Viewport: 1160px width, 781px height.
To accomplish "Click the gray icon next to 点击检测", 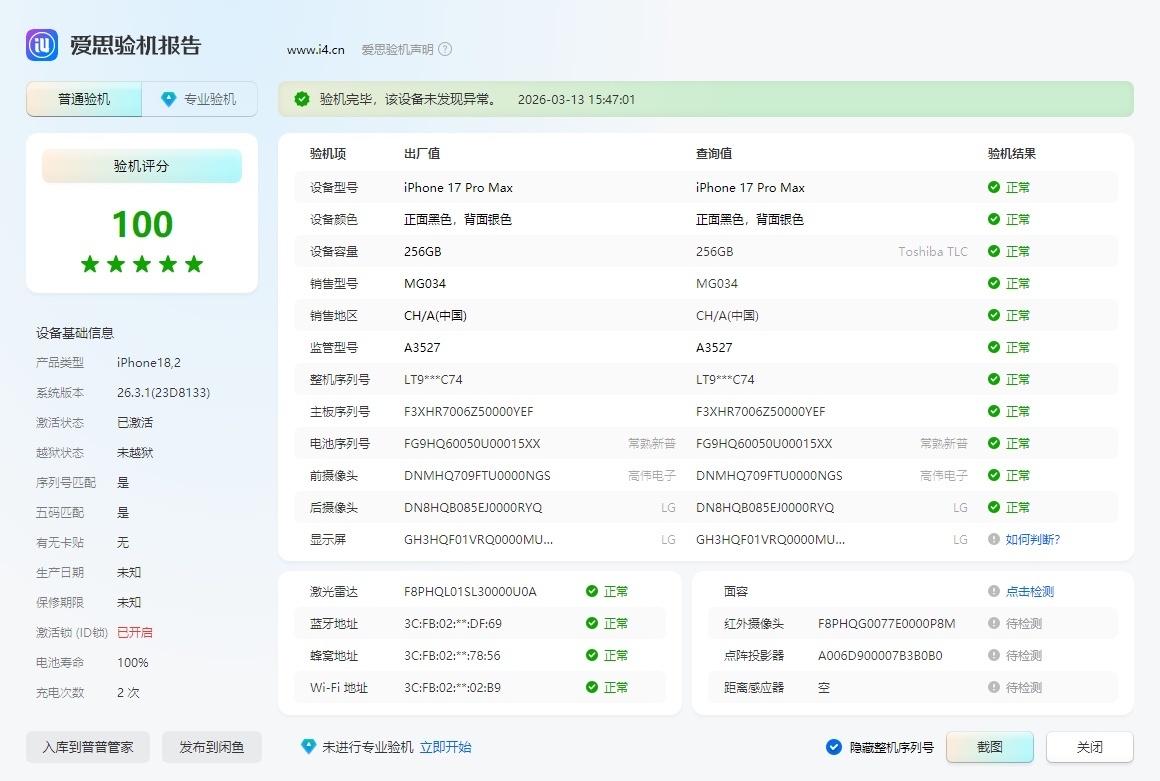I will tap(993, 591).
